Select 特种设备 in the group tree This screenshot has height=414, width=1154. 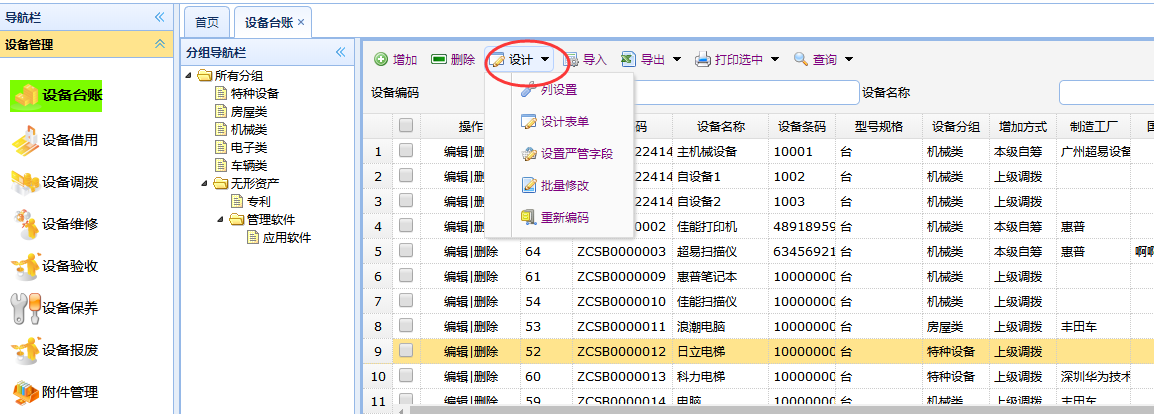click(x=254, y=94)
